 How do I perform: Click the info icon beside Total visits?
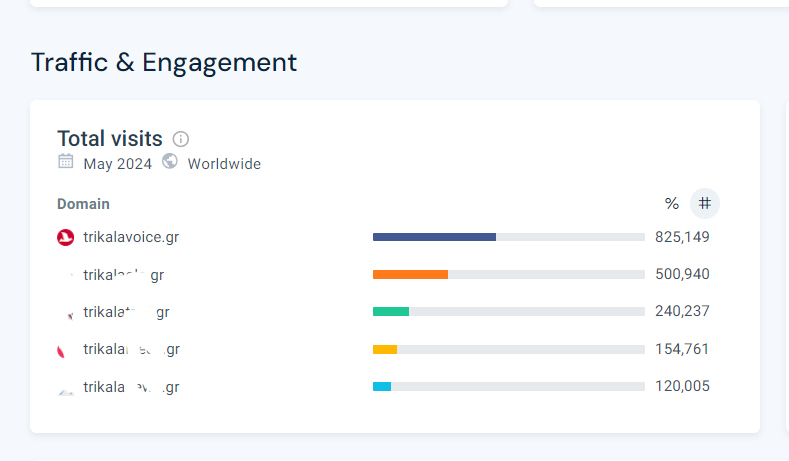pos(181,139)
